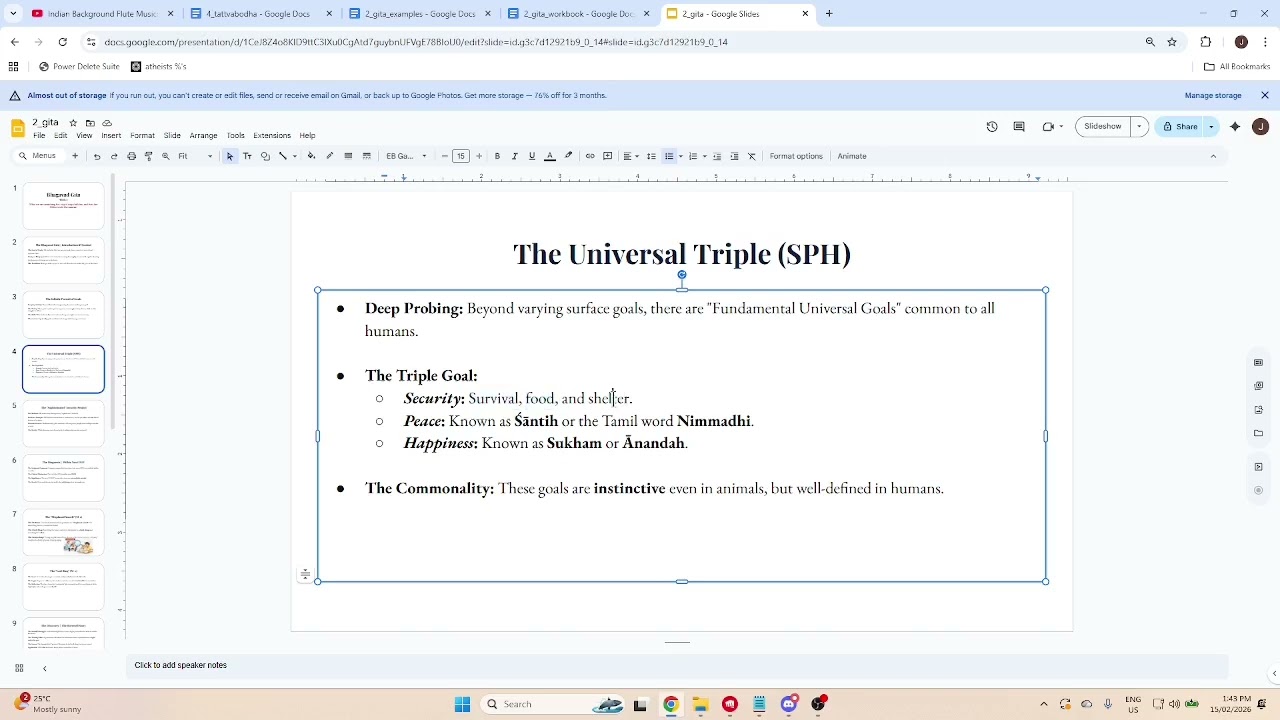Click the Share button
The width and height of the screenshot is (1280, 720).
pos(1179,127)
